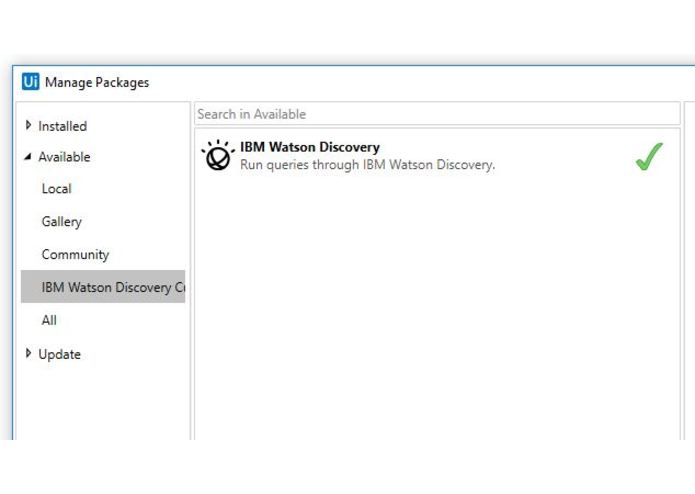Viewport: 695px width, 494px height.
Task: Open the Gallery package source
Action: pos(62,222)
